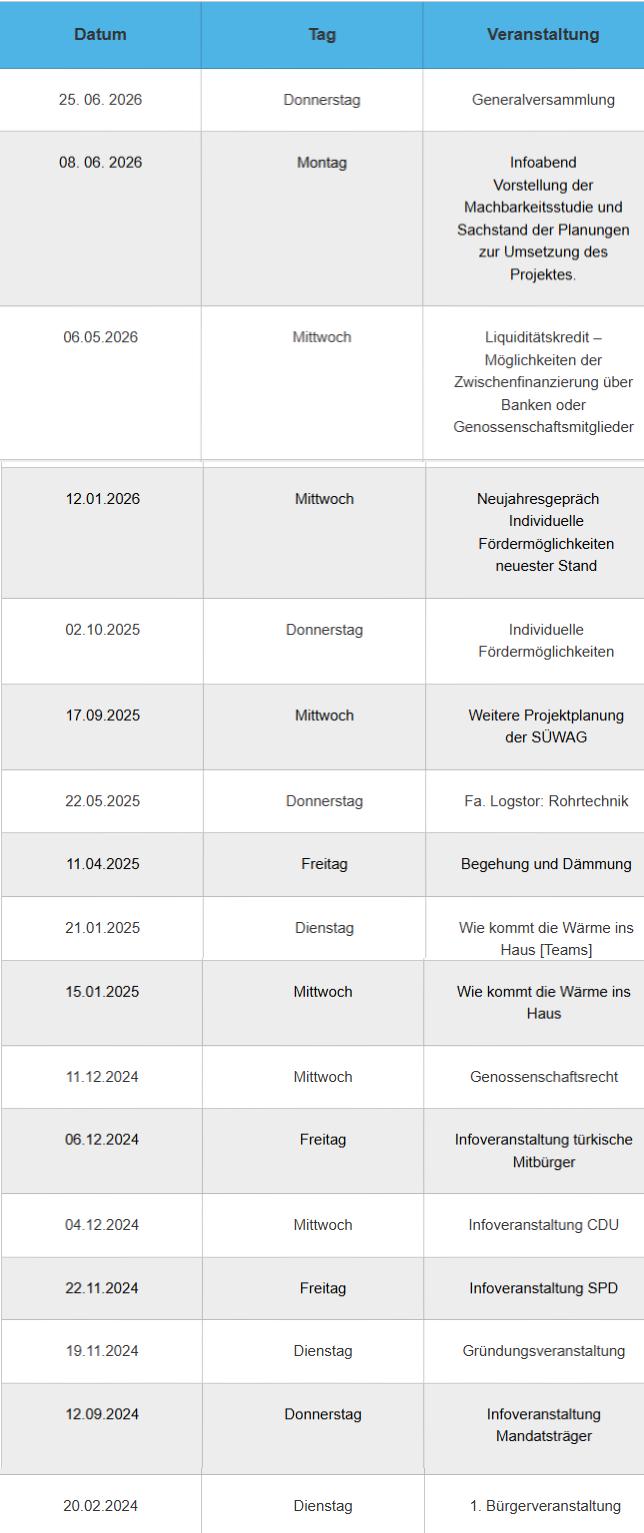Select Begehung und Dämmung event
The height and width of the screenshot is (1533, 644).
(546, 864)
